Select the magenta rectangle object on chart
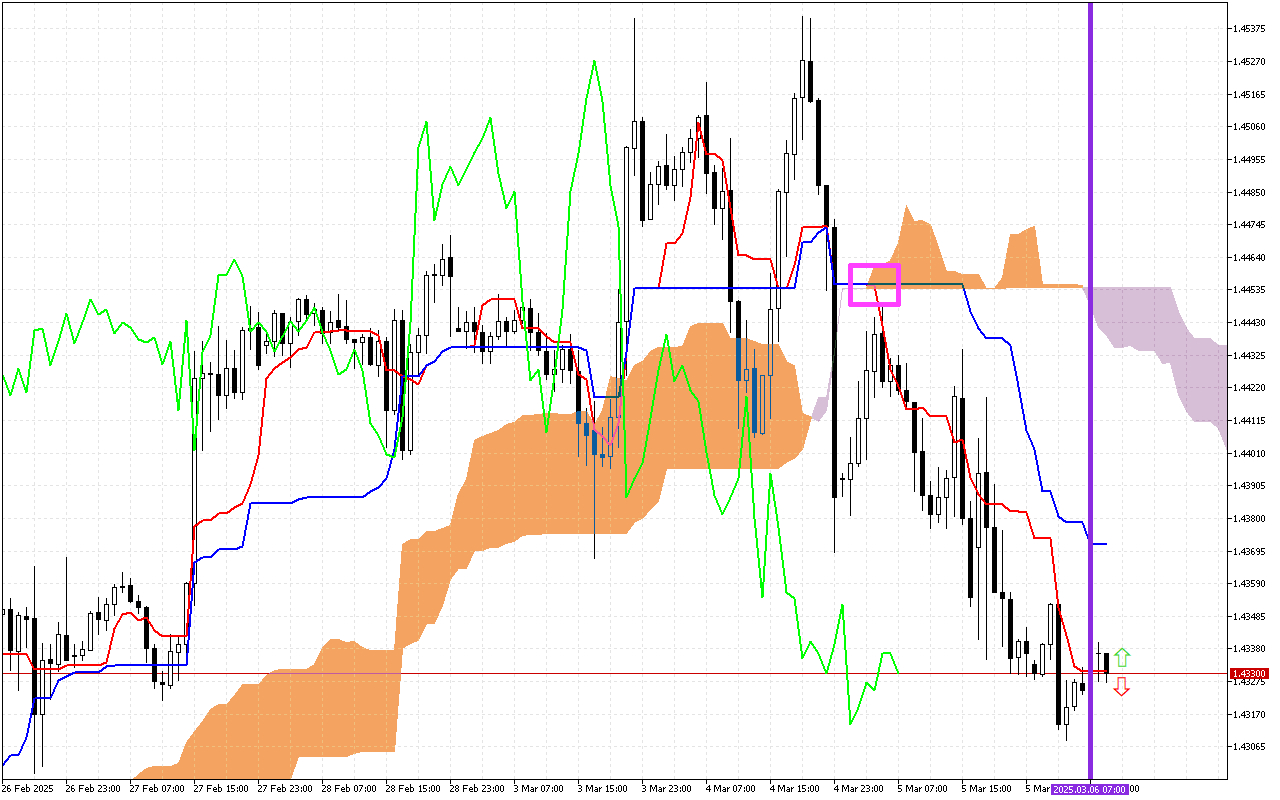This screenshot has height=800, width=1280. 875,284
